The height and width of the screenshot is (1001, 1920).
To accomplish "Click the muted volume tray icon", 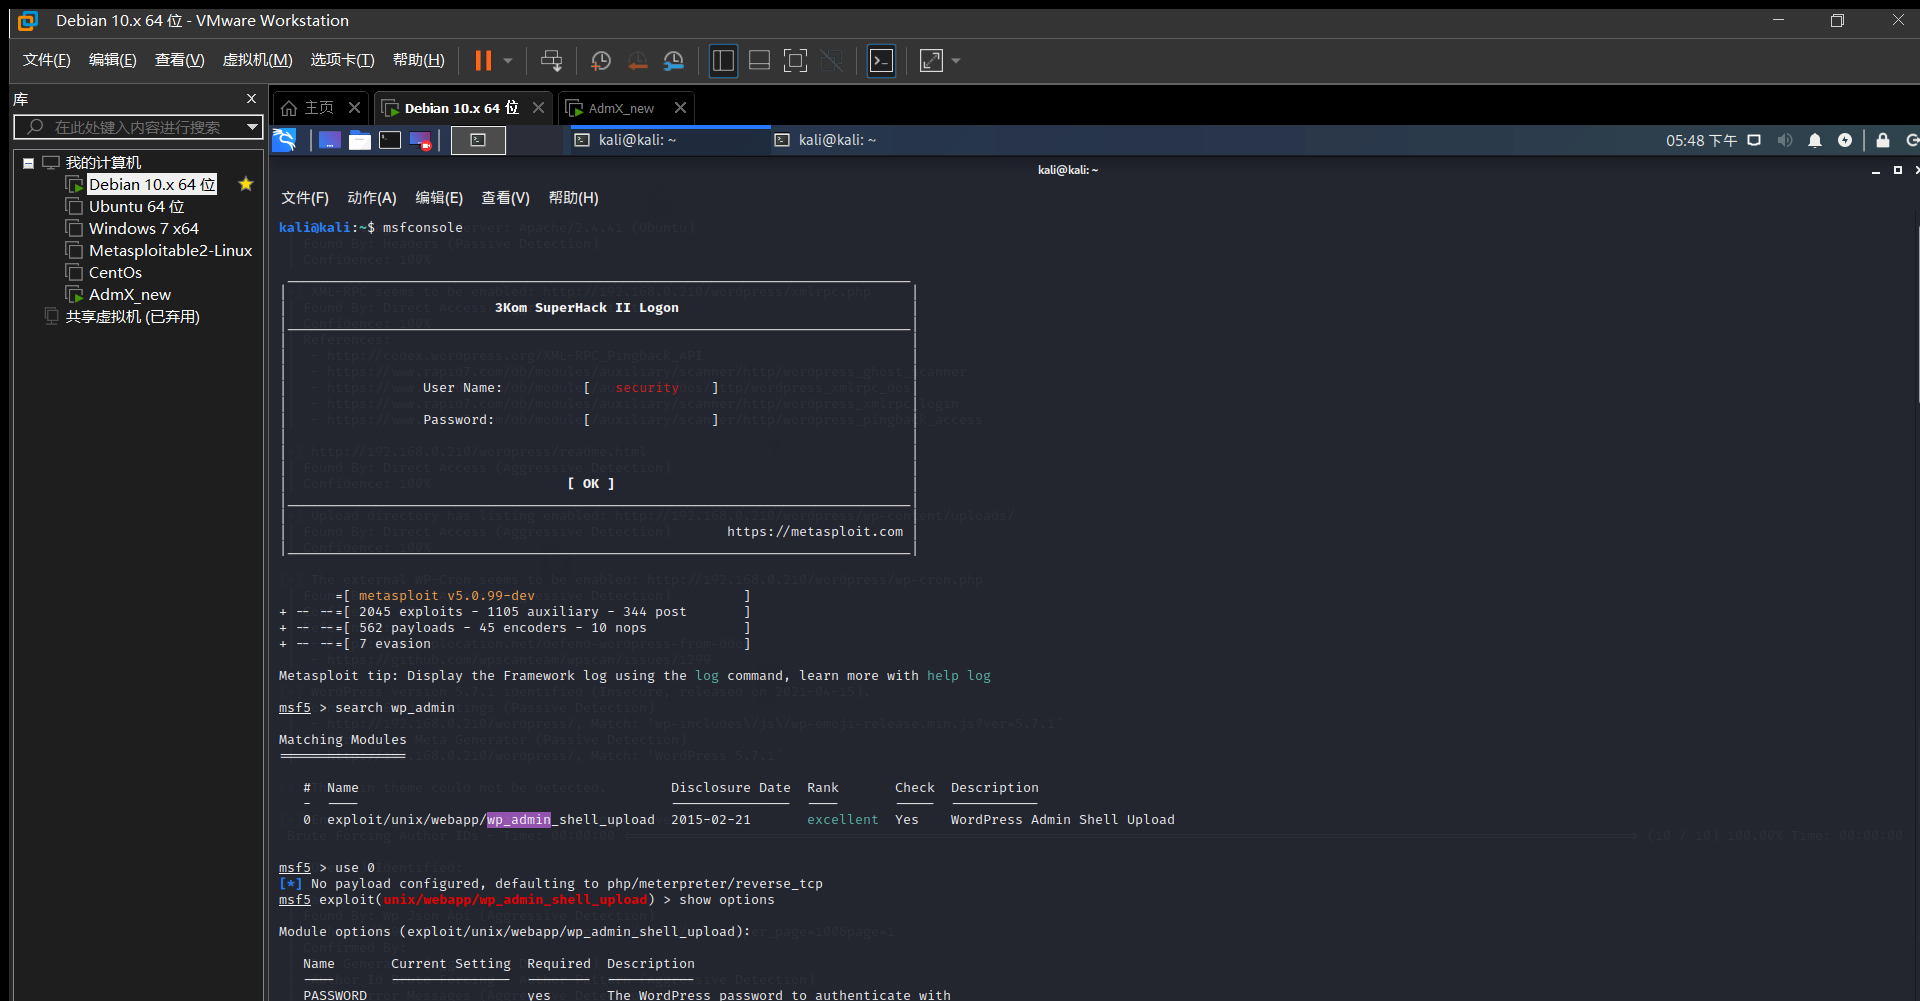I will coord(1785,140).
